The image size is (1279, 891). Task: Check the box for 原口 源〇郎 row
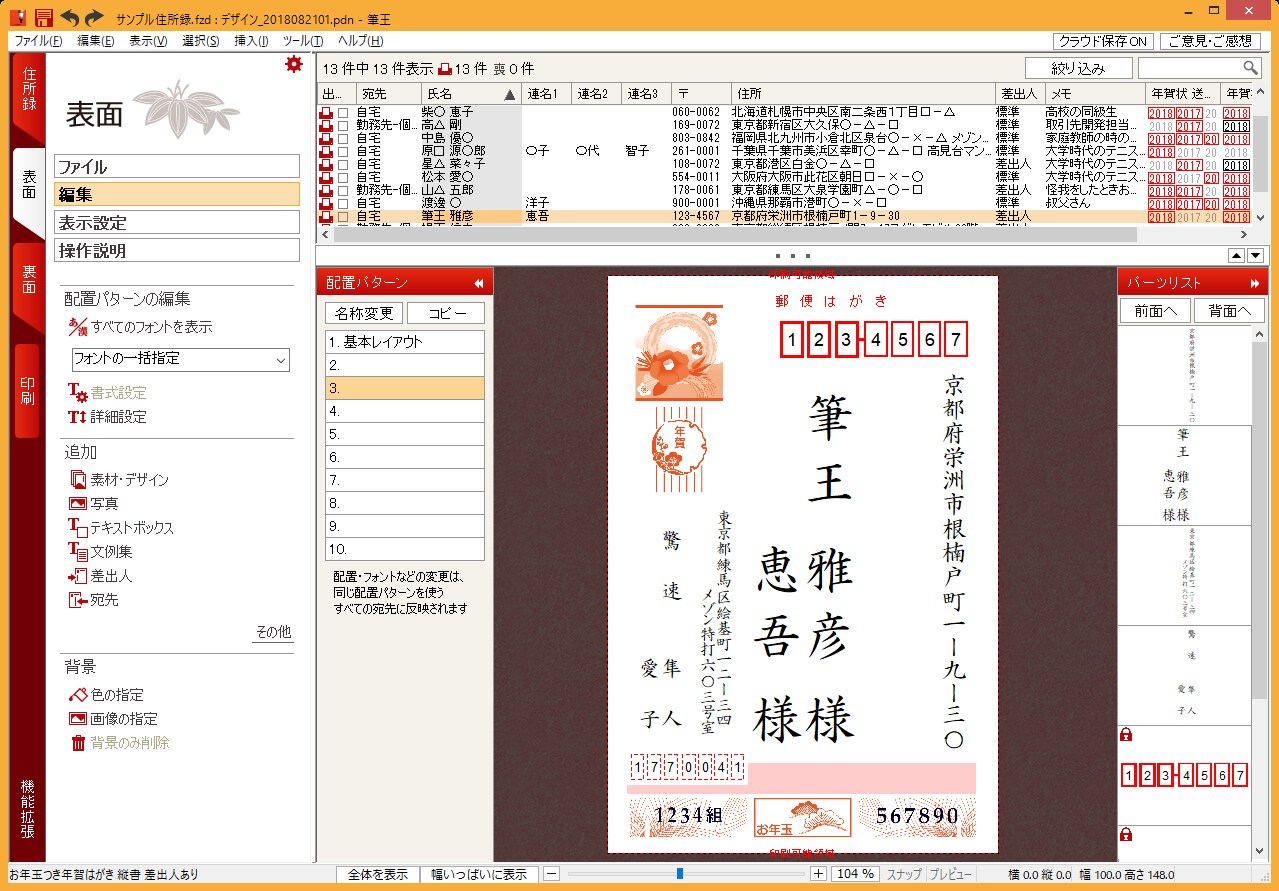[343, 151]
